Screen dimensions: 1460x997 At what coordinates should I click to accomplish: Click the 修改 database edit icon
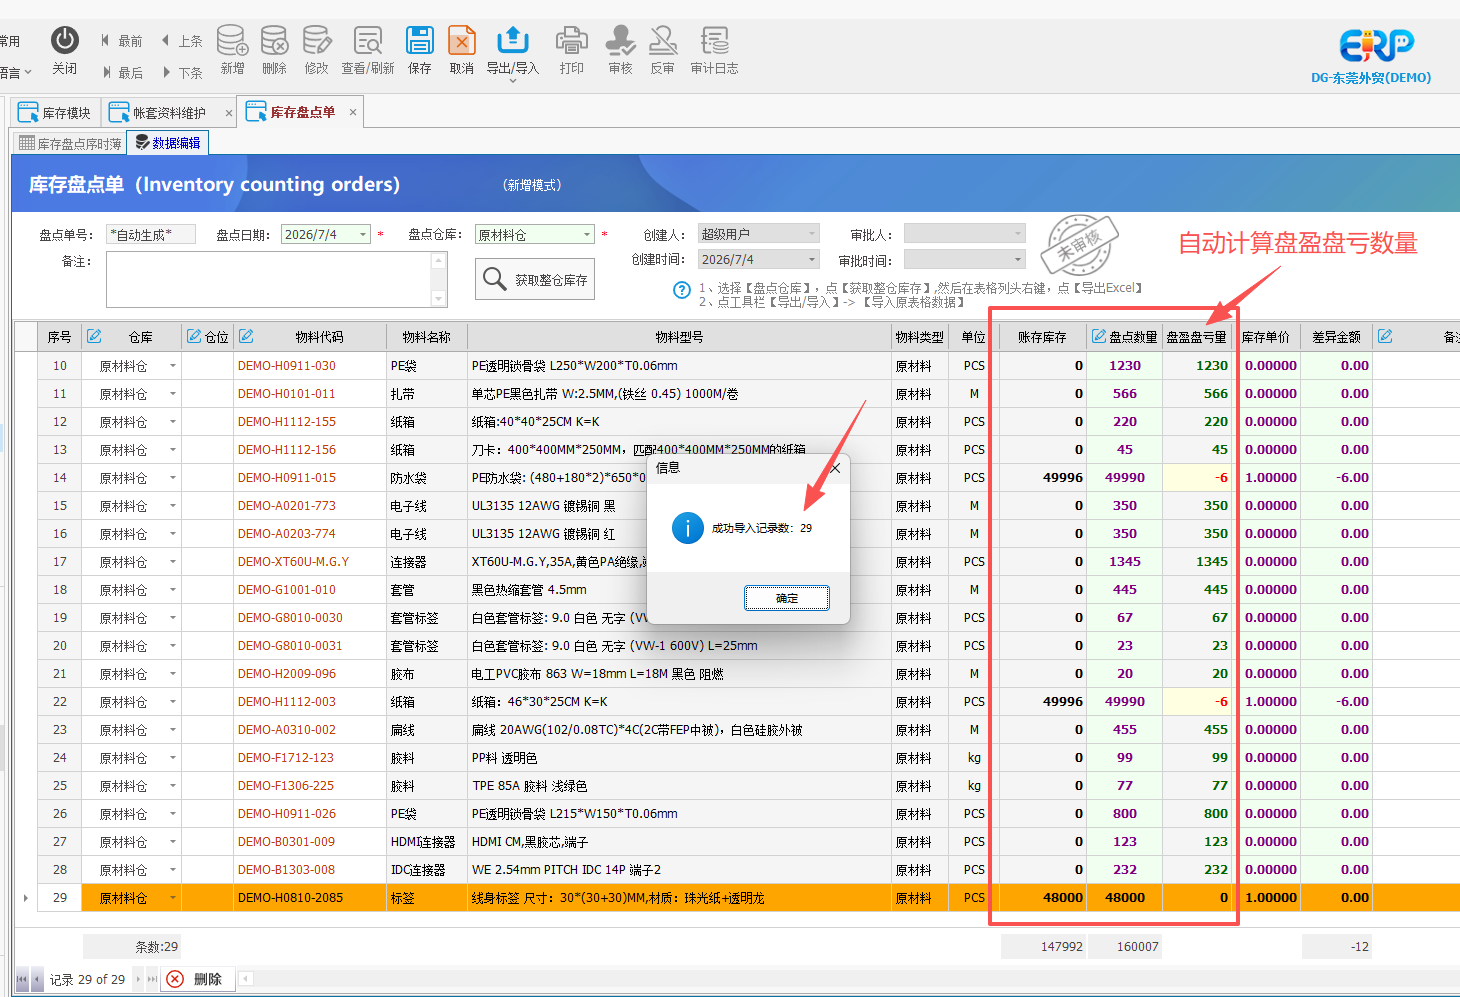[317, 40]
